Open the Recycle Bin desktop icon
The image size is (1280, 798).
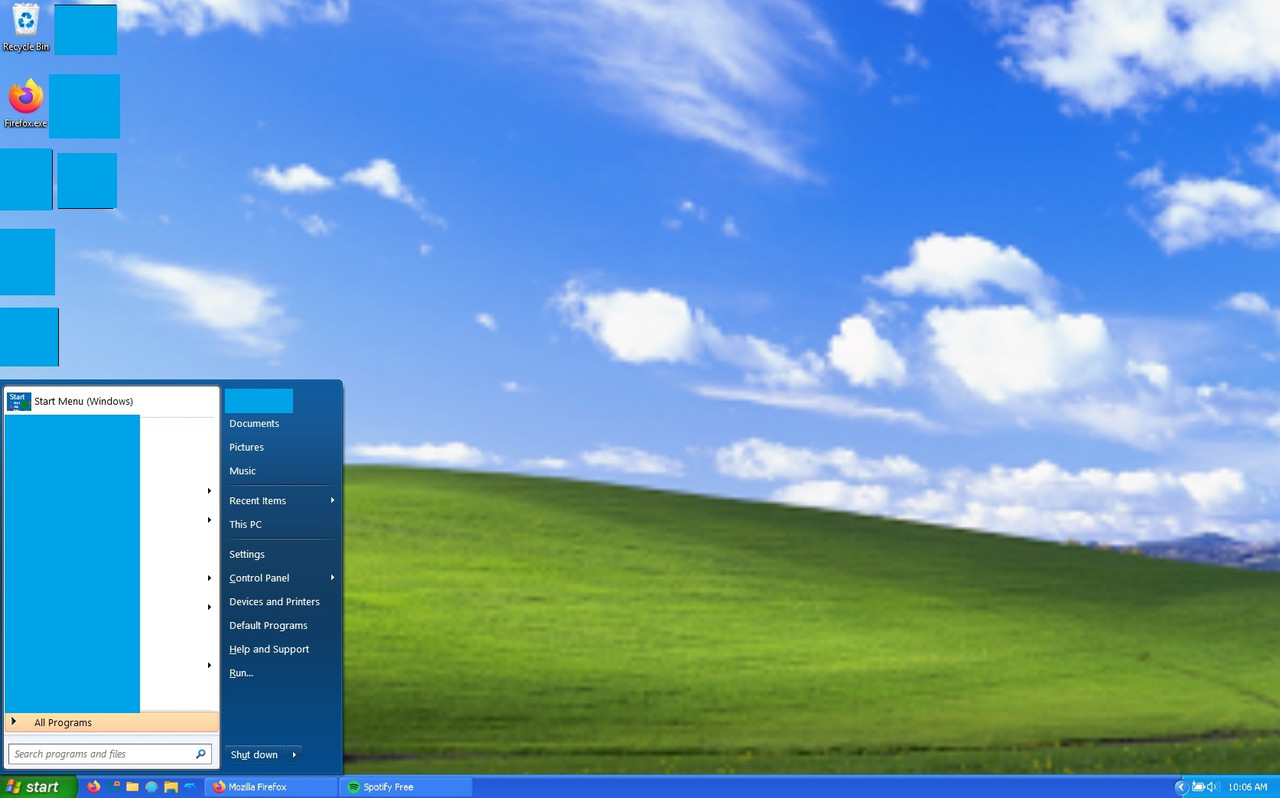pyautogui.click(x=26, y=28)
